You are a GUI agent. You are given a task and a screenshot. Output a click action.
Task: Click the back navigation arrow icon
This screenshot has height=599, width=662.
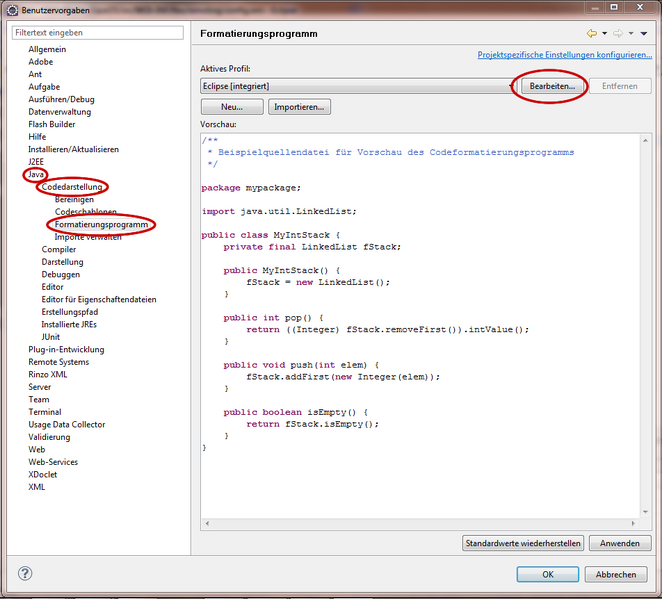click(x=592, y=33)
